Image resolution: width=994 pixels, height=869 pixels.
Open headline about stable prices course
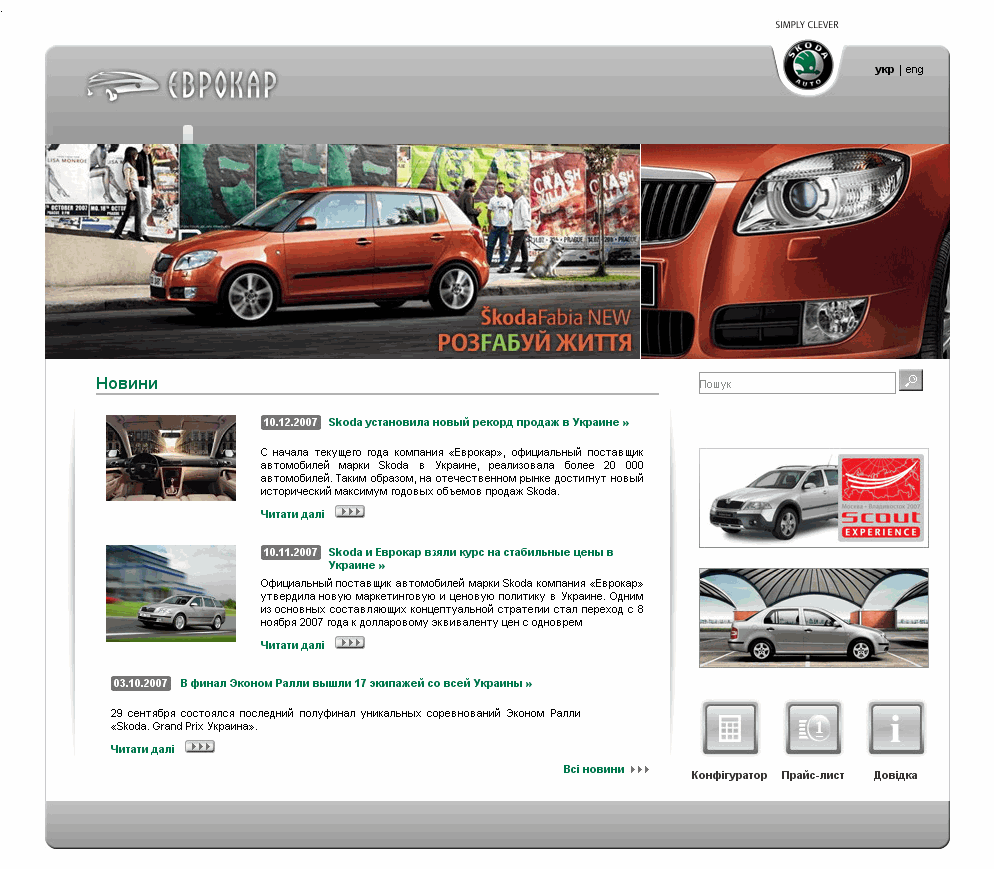470,558
